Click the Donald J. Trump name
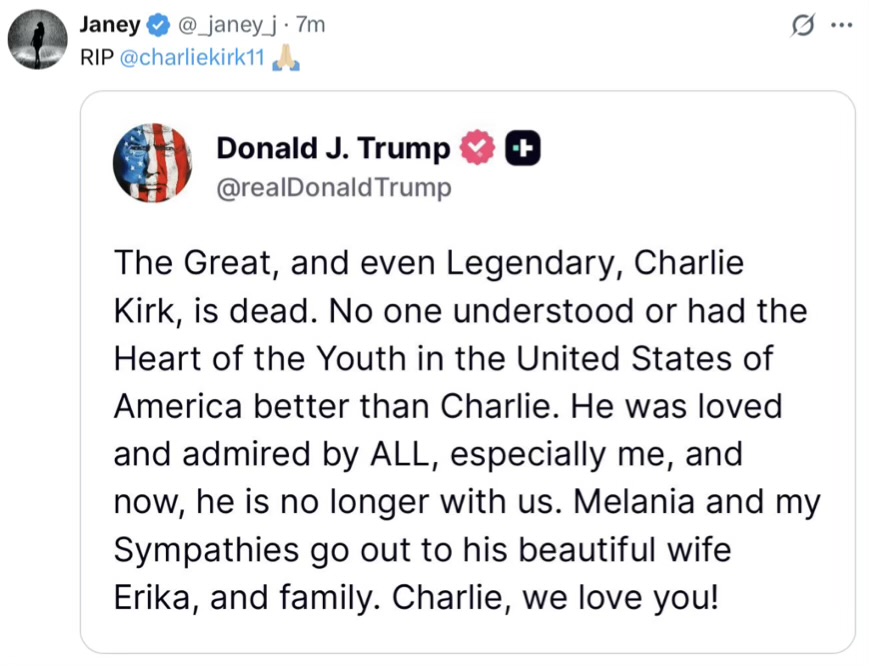The width and height of the screenshot is (869, 667). tap(333, 148)
